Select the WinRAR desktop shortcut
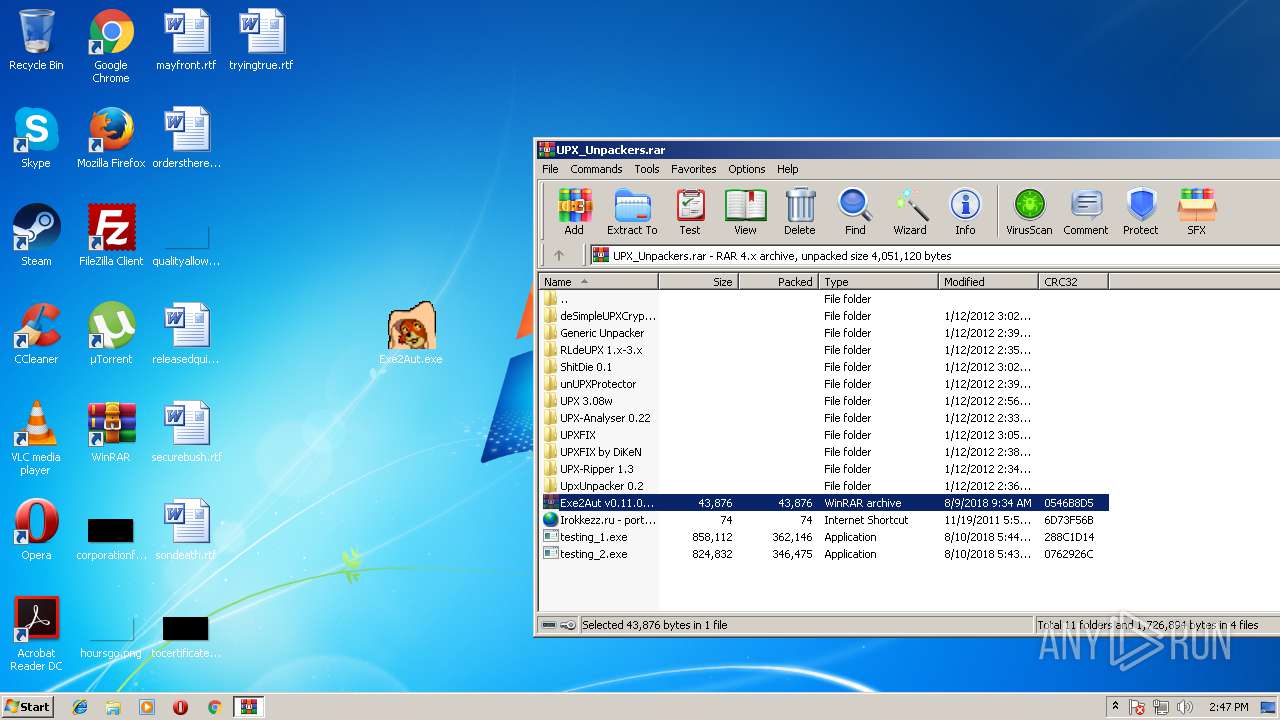 [111, 432]
